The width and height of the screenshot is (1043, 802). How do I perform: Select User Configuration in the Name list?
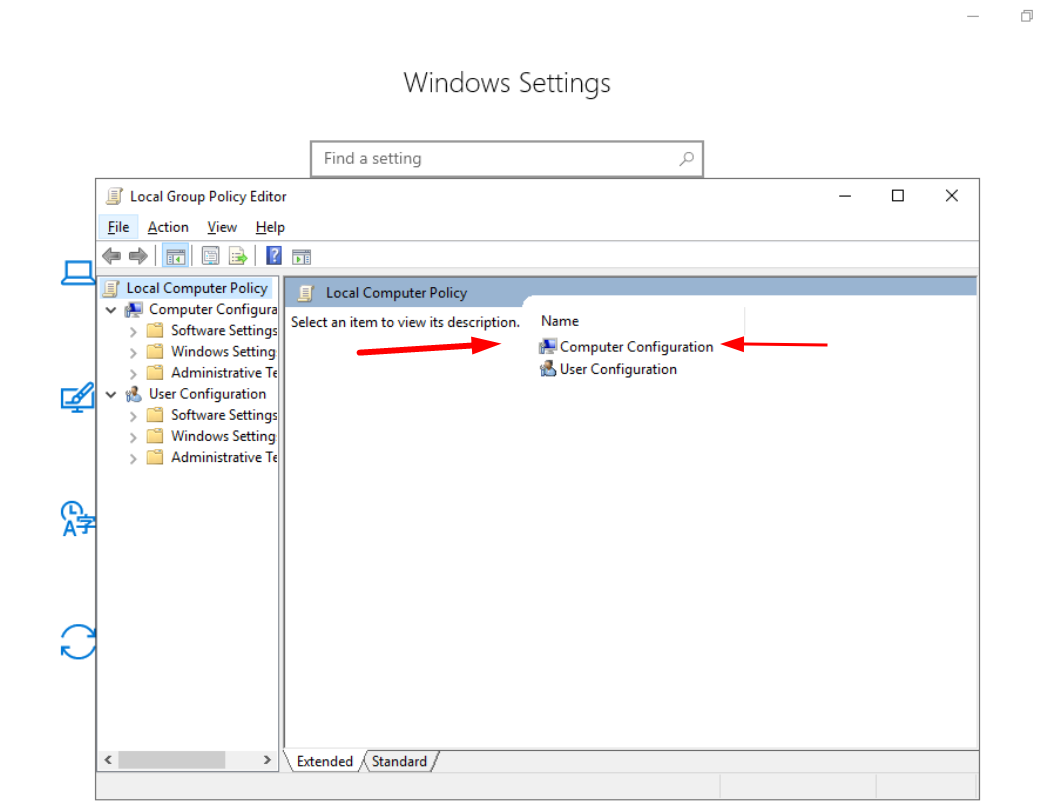pyautogui.click(x=617, y=369)
